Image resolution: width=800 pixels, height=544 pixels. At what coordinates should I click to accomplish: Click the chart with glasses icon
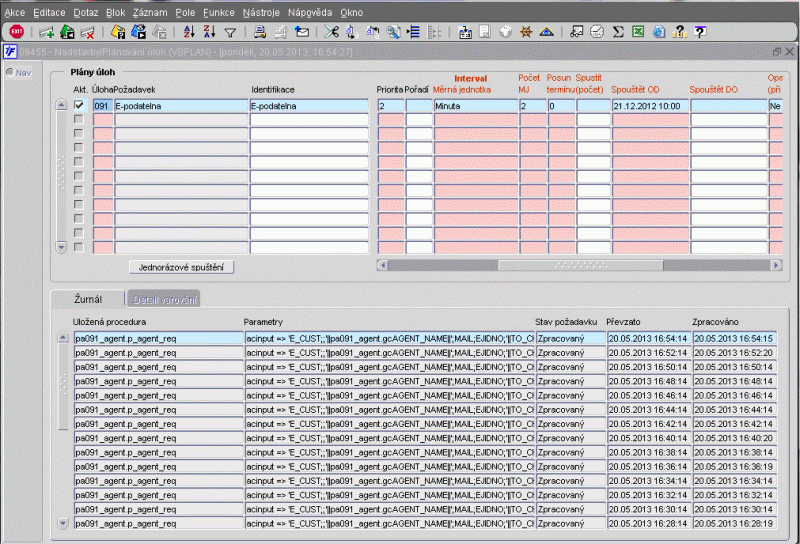[577, 32]
